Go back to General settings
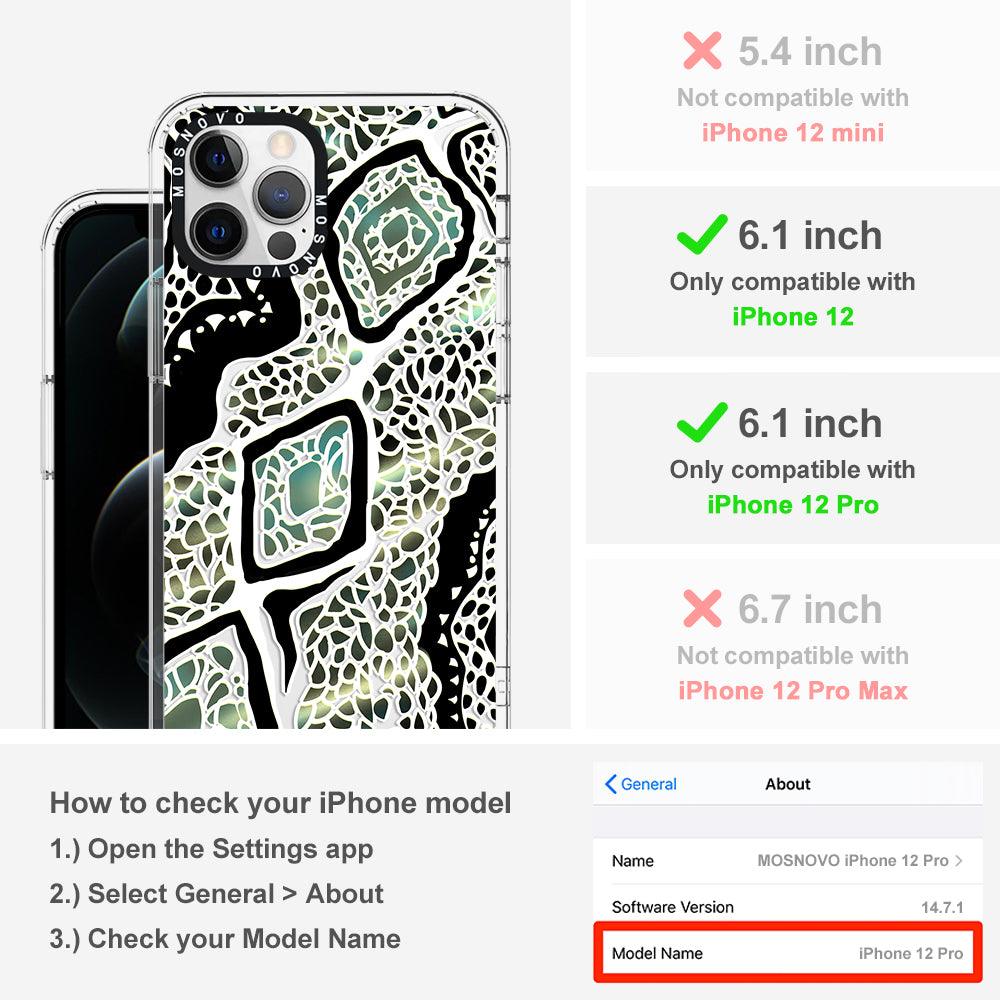 (x=641, y=784)
